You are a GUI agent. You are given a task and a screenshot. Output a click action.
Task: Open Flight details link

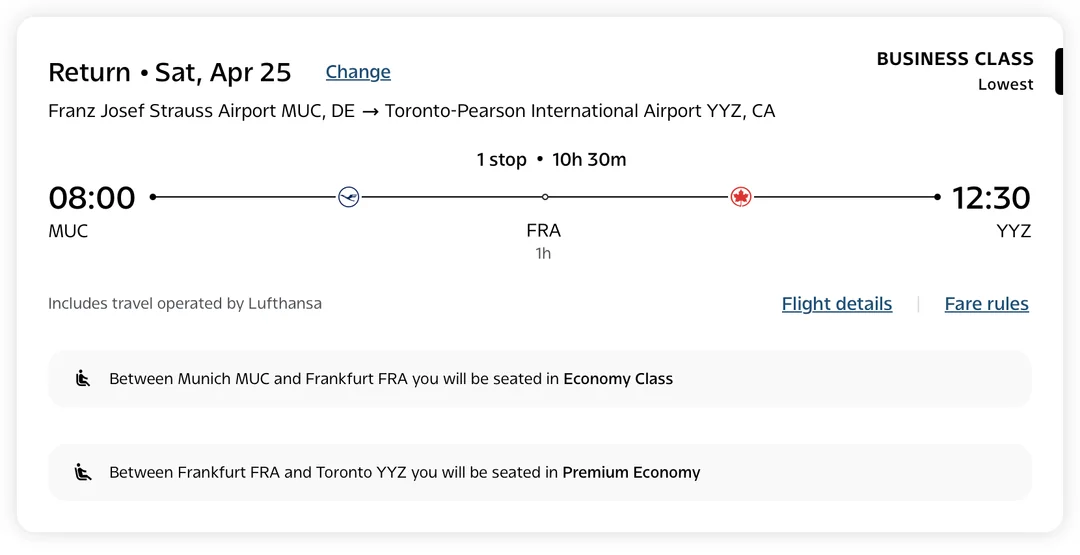point(836,304)
